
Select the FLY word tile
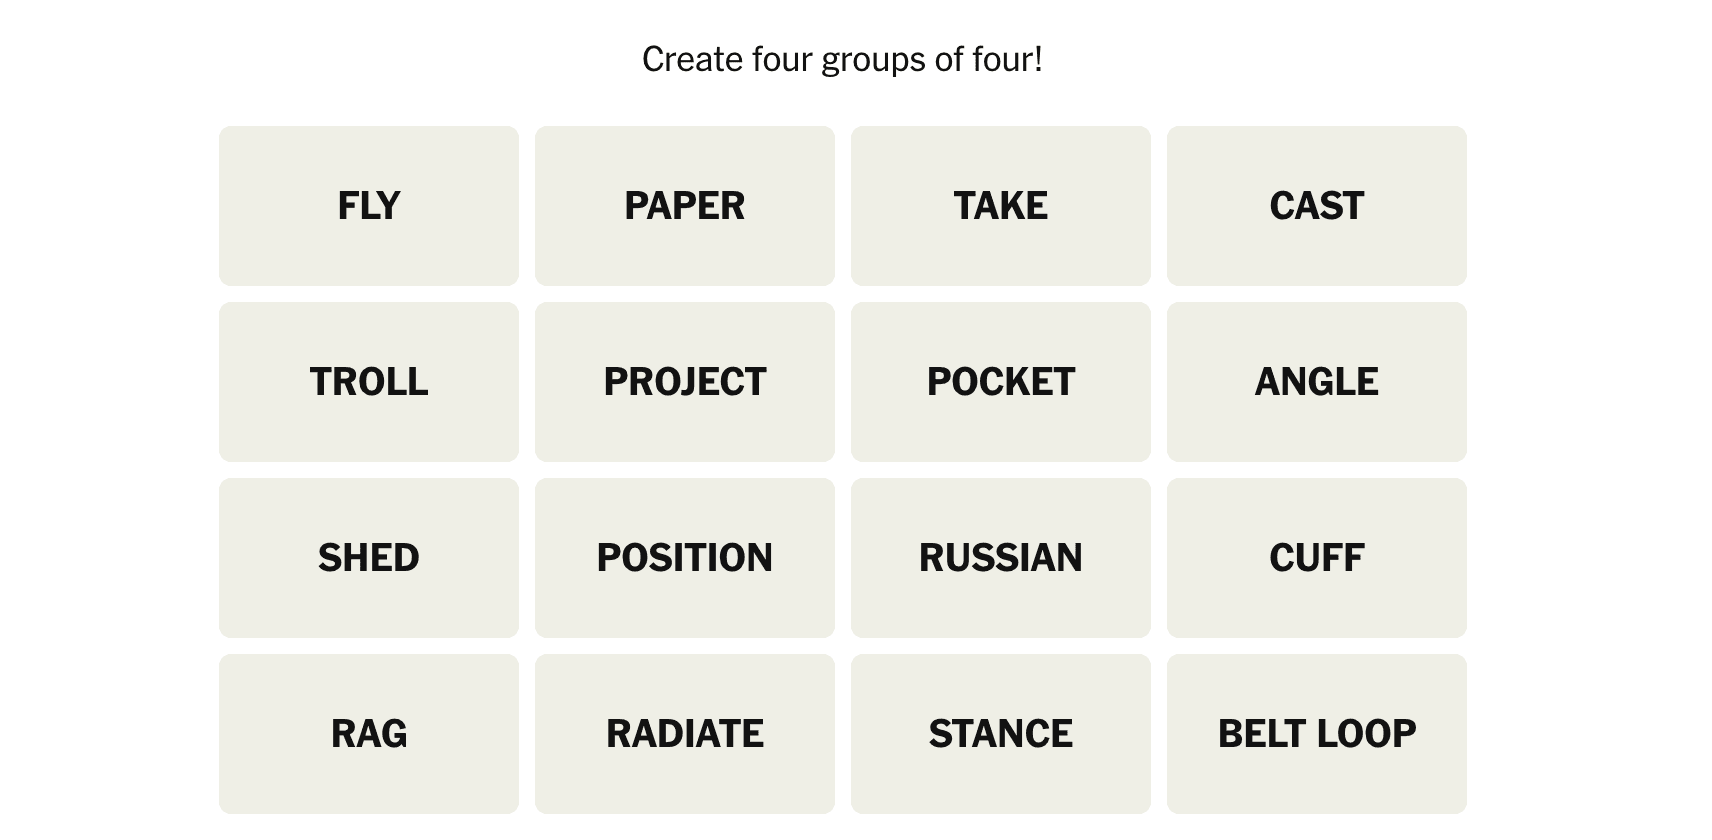coord(369,206)
